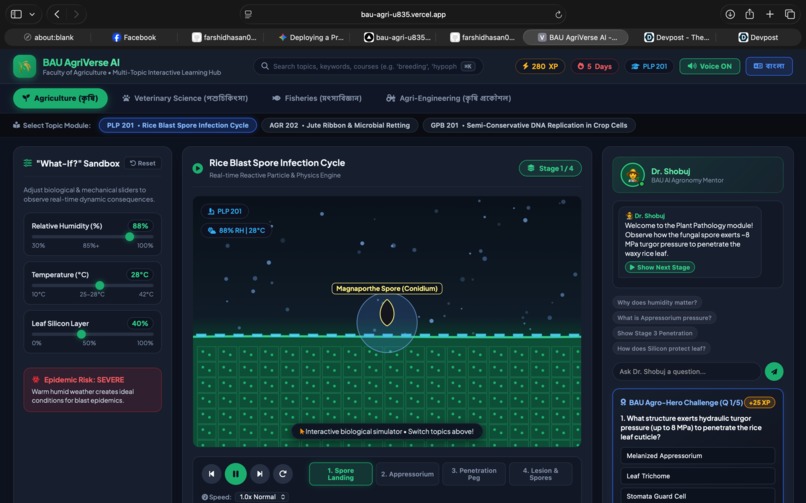Select GPB 201 Semi-Conservative DNA Replication module
Viewport: 806px width, 503px height.
[528, 125]
